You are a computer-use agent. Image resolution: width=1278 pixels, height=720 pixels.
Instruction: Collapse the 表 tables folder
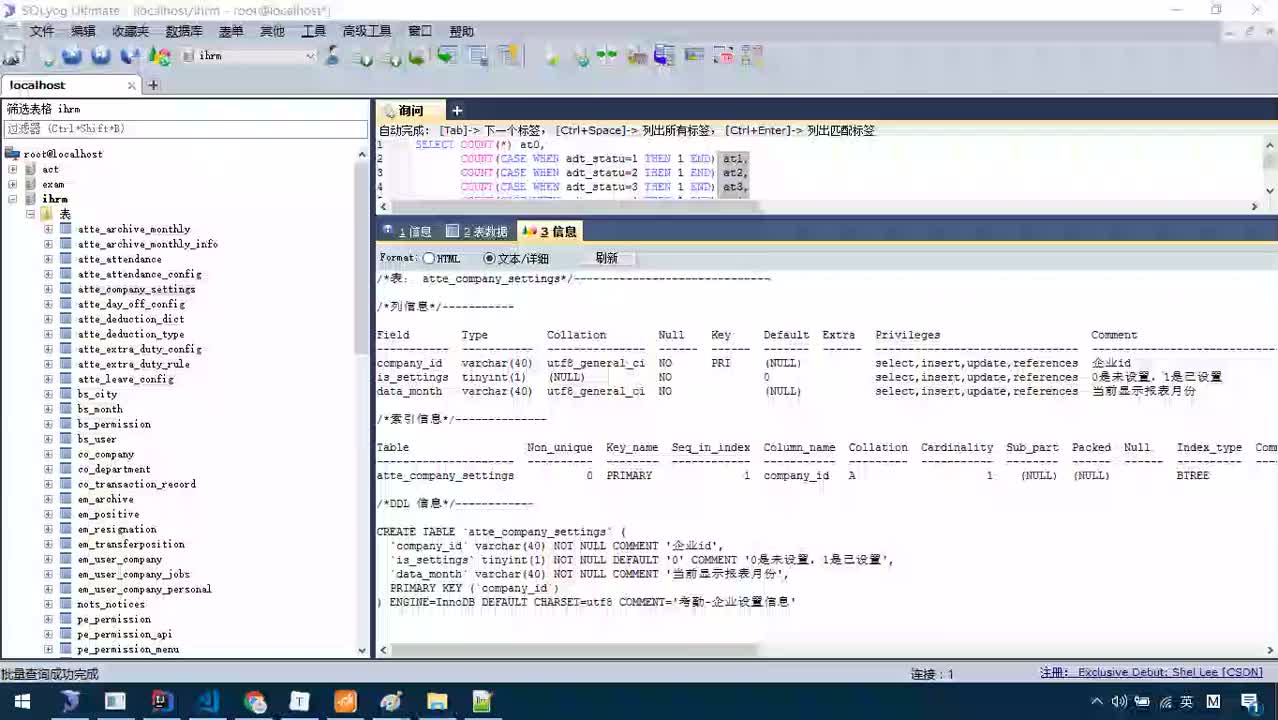click(30, 214)
